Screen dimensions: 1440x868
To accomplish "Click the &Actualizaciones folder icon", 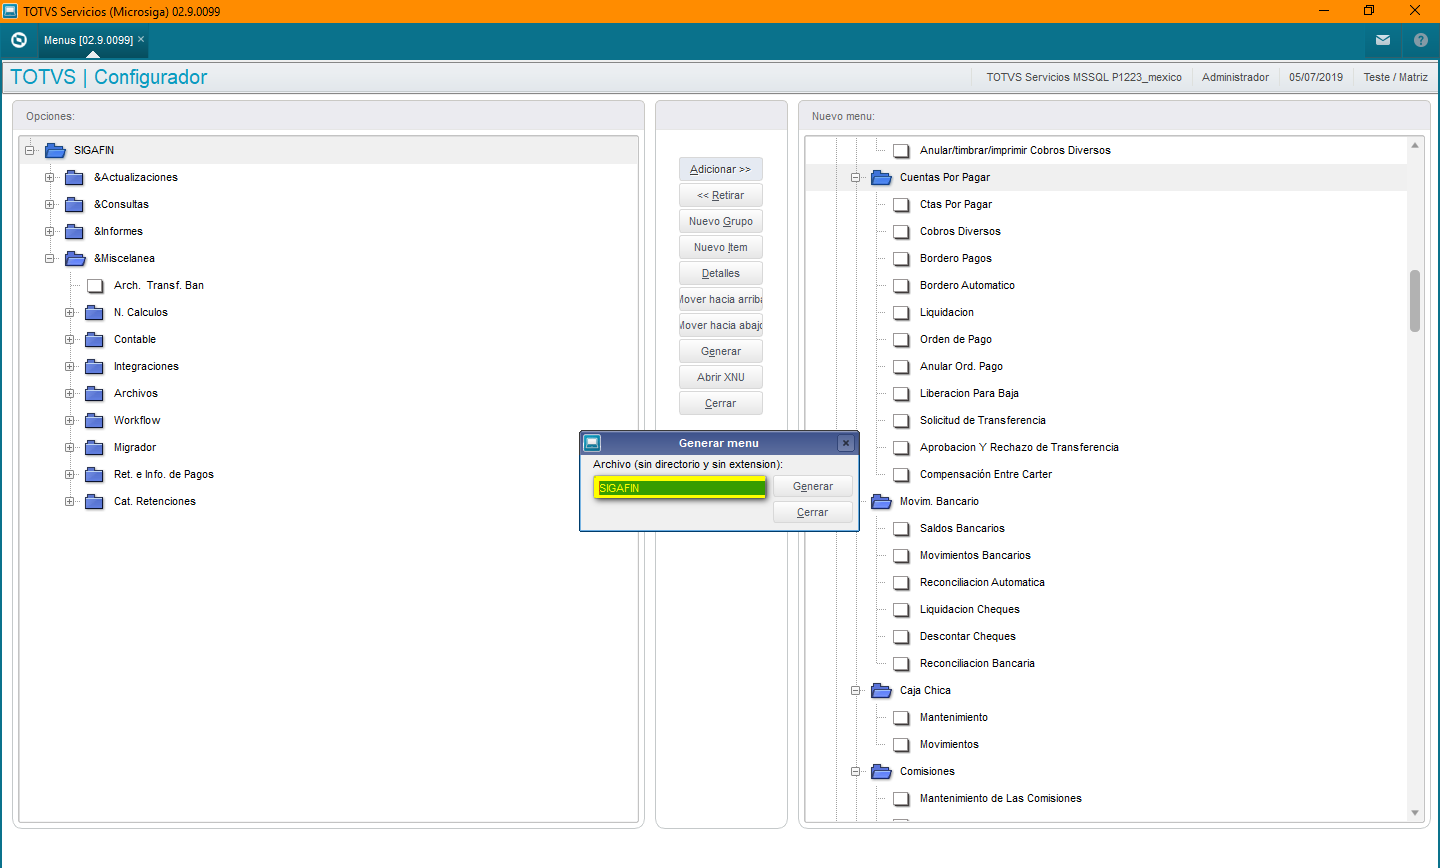I will pyautogui.click(x=75, y=177).
